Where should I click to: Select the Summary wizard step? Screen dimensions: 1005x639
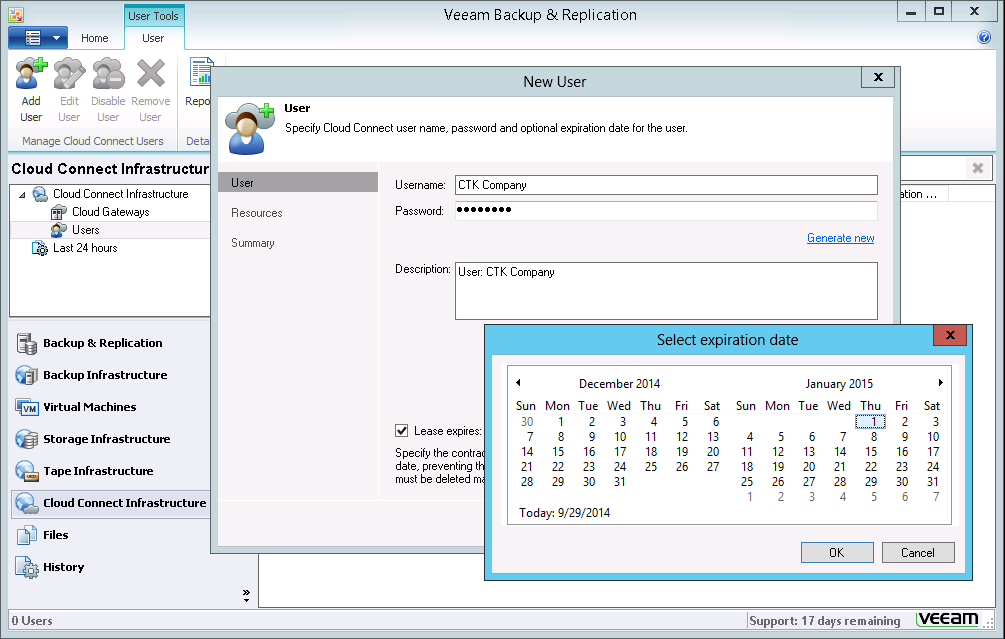(253, 243)
